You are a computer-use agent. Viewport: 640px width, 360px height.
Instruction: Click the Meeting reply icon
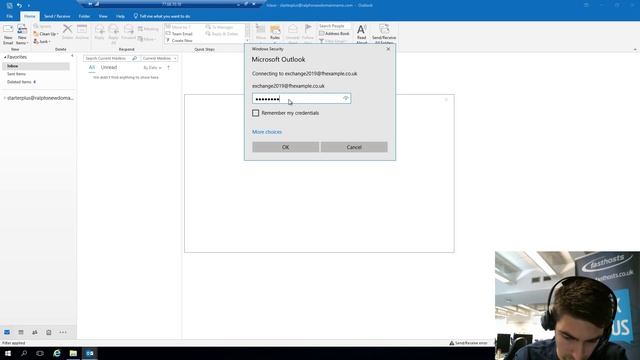point(148,29)
